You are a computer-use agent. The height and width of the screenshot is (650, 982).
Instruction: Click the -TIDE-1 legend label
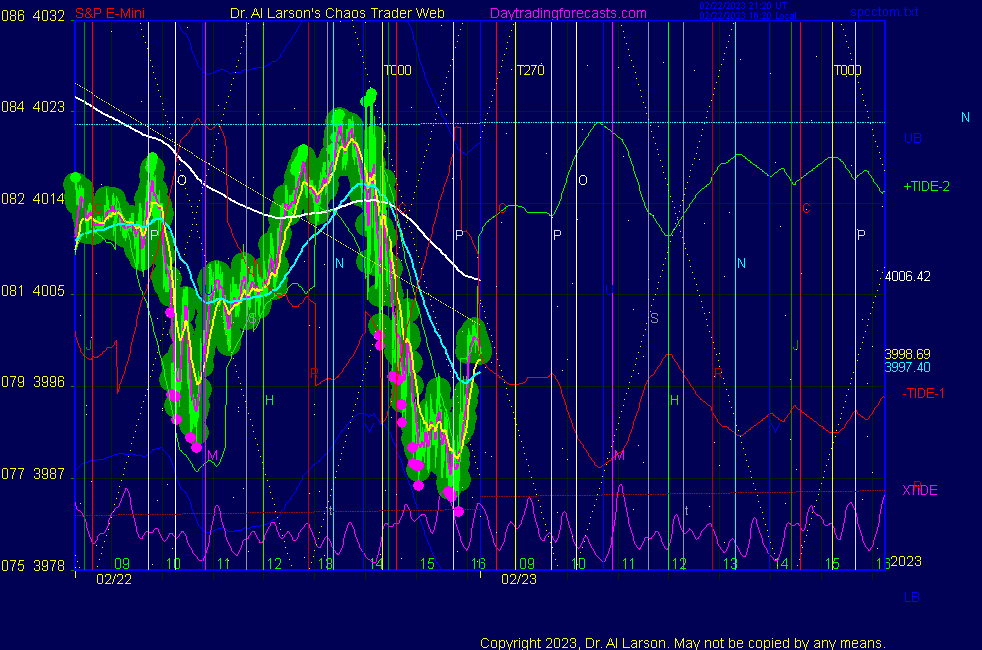pos(923,392)
